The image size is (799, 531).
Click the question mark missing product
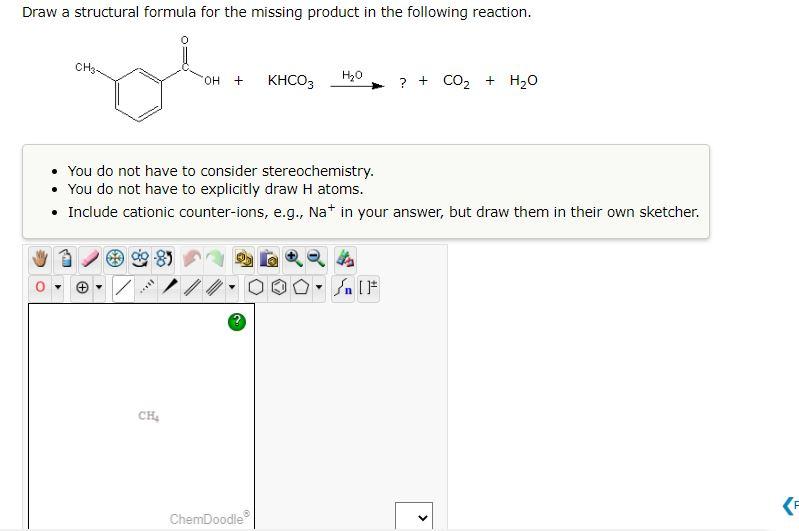coord(403,83)
